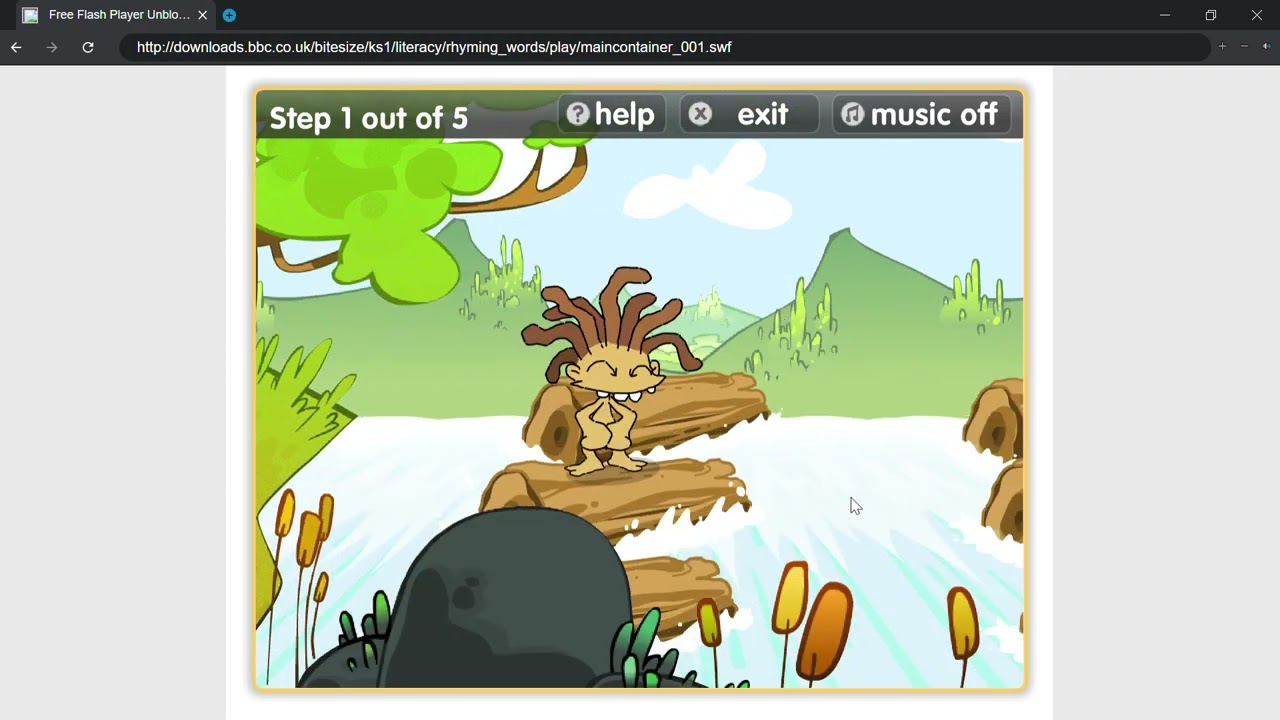Click the 'Step 1 out of 5' text
The image size is (1280, 720).
tap(369, 118)
